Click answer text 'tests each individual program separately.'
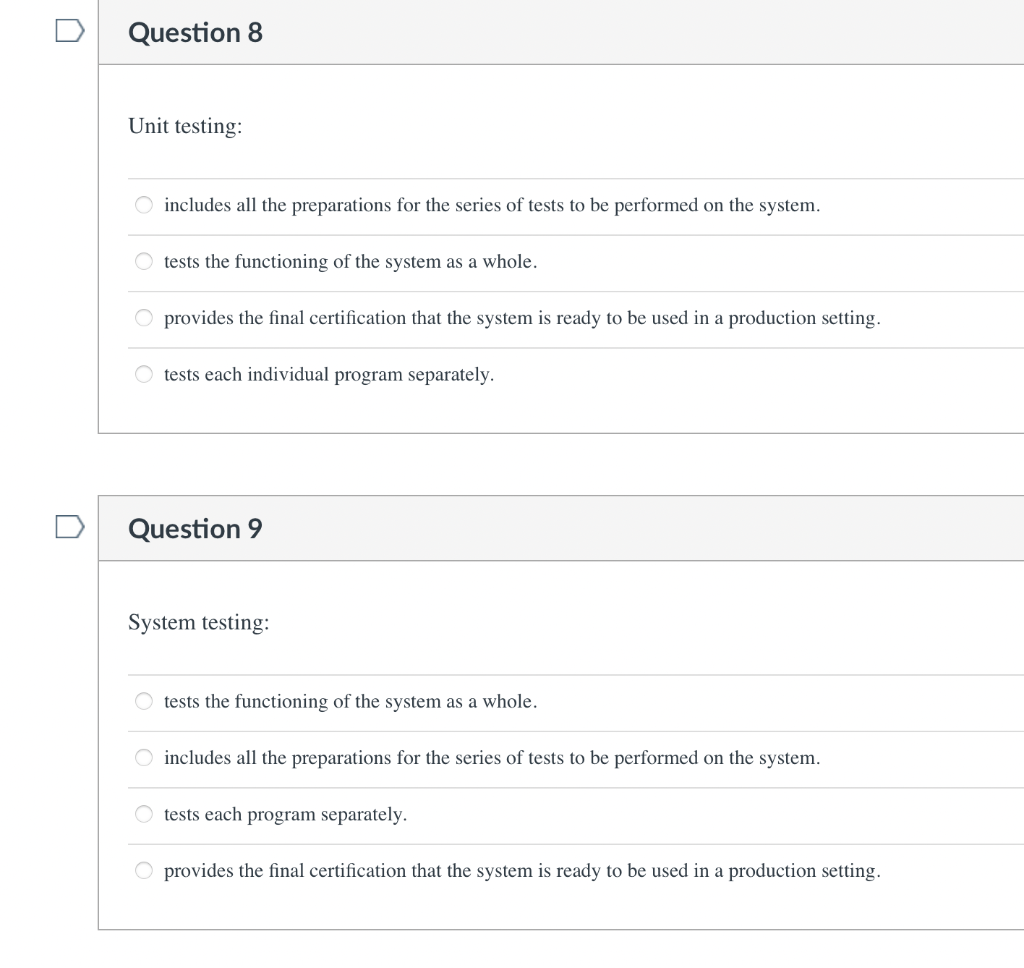This screenshot has width=1024, height=968. pos(329,375)
